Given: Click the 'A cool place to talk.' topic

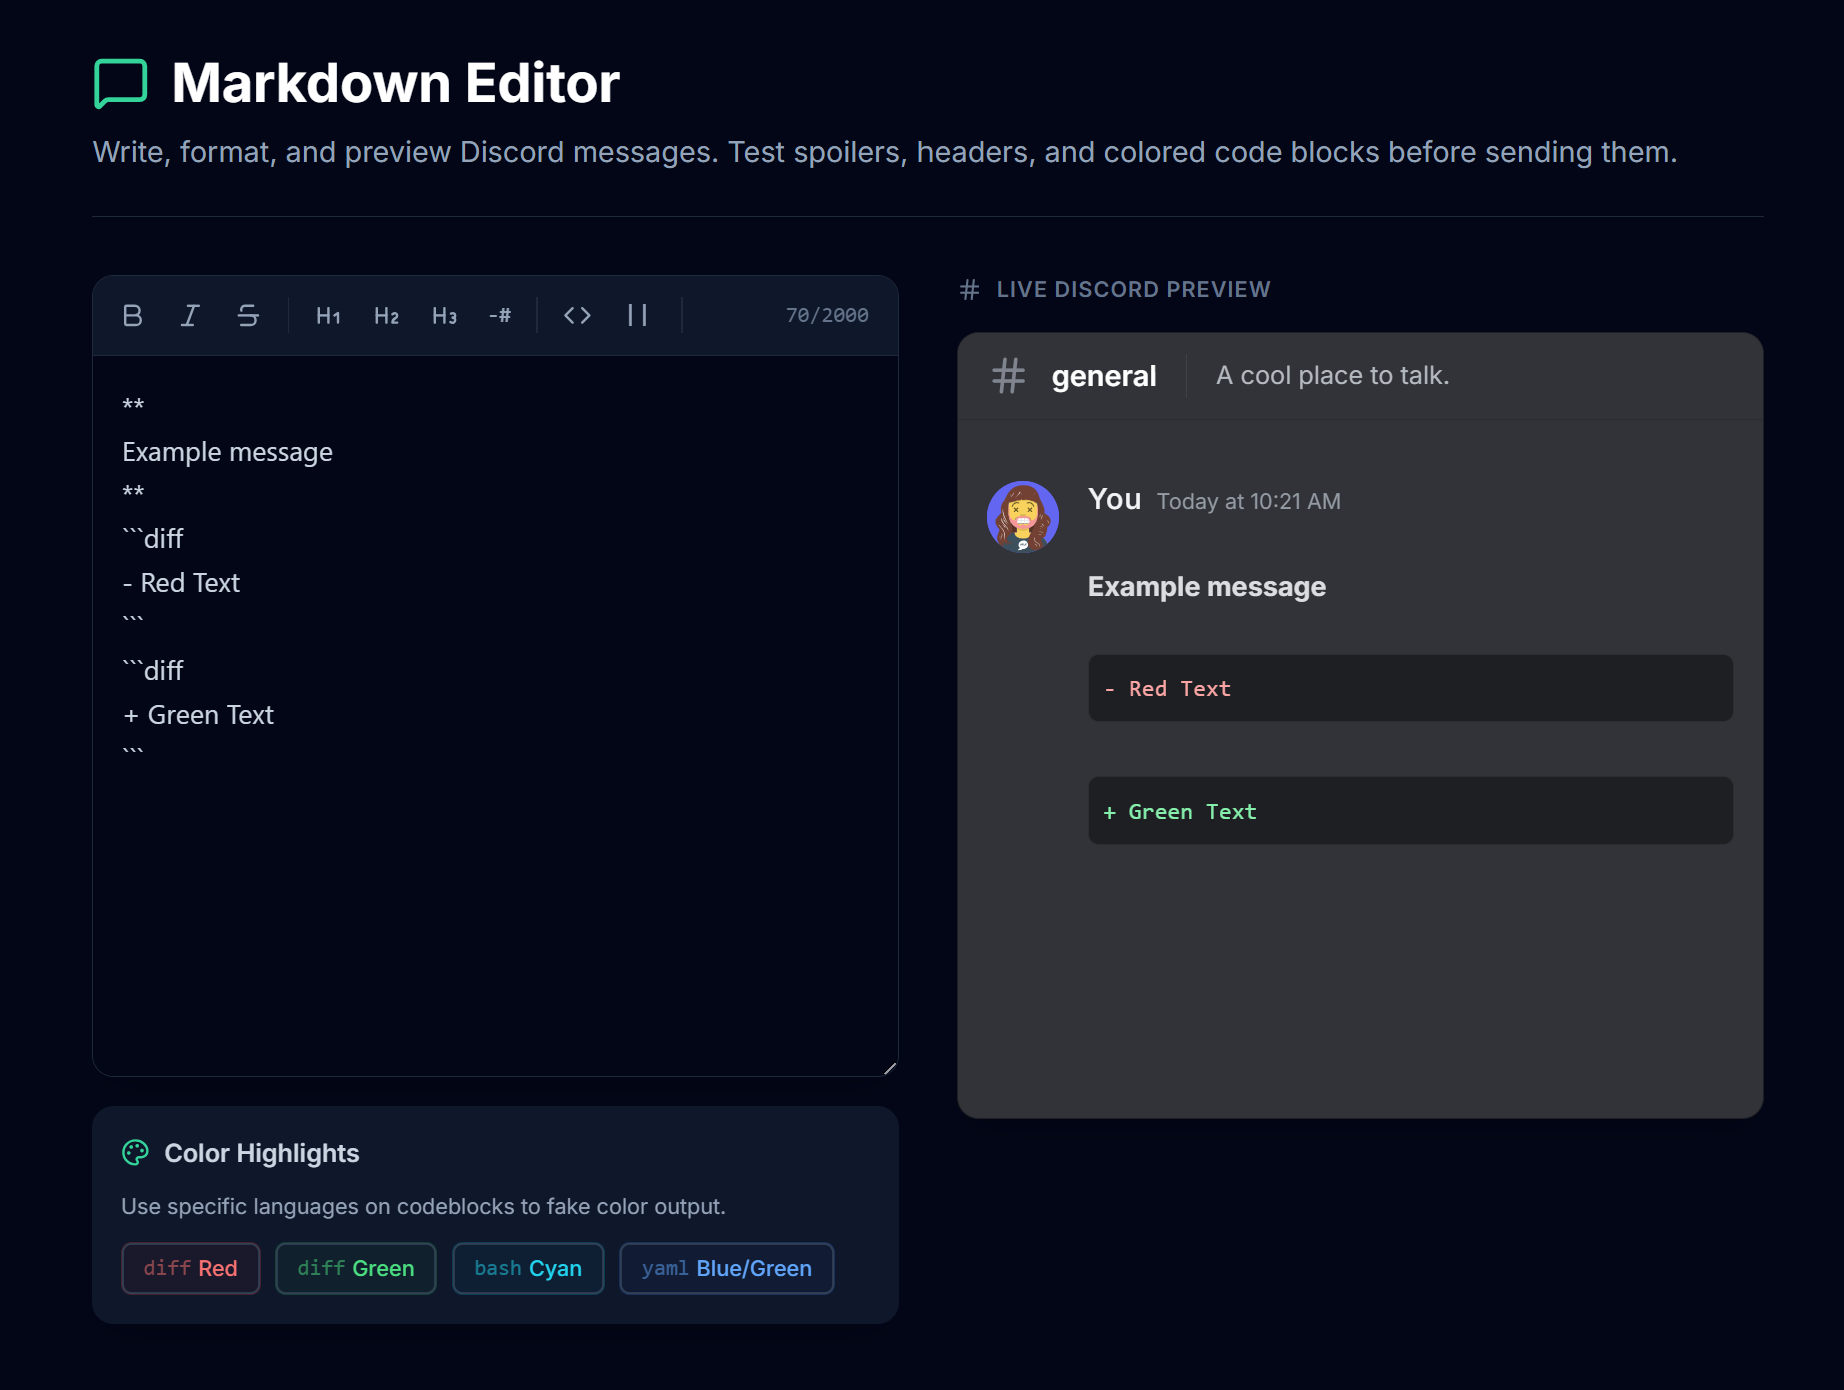Looking at the screenshot, I should click(x=1333, y=376).
